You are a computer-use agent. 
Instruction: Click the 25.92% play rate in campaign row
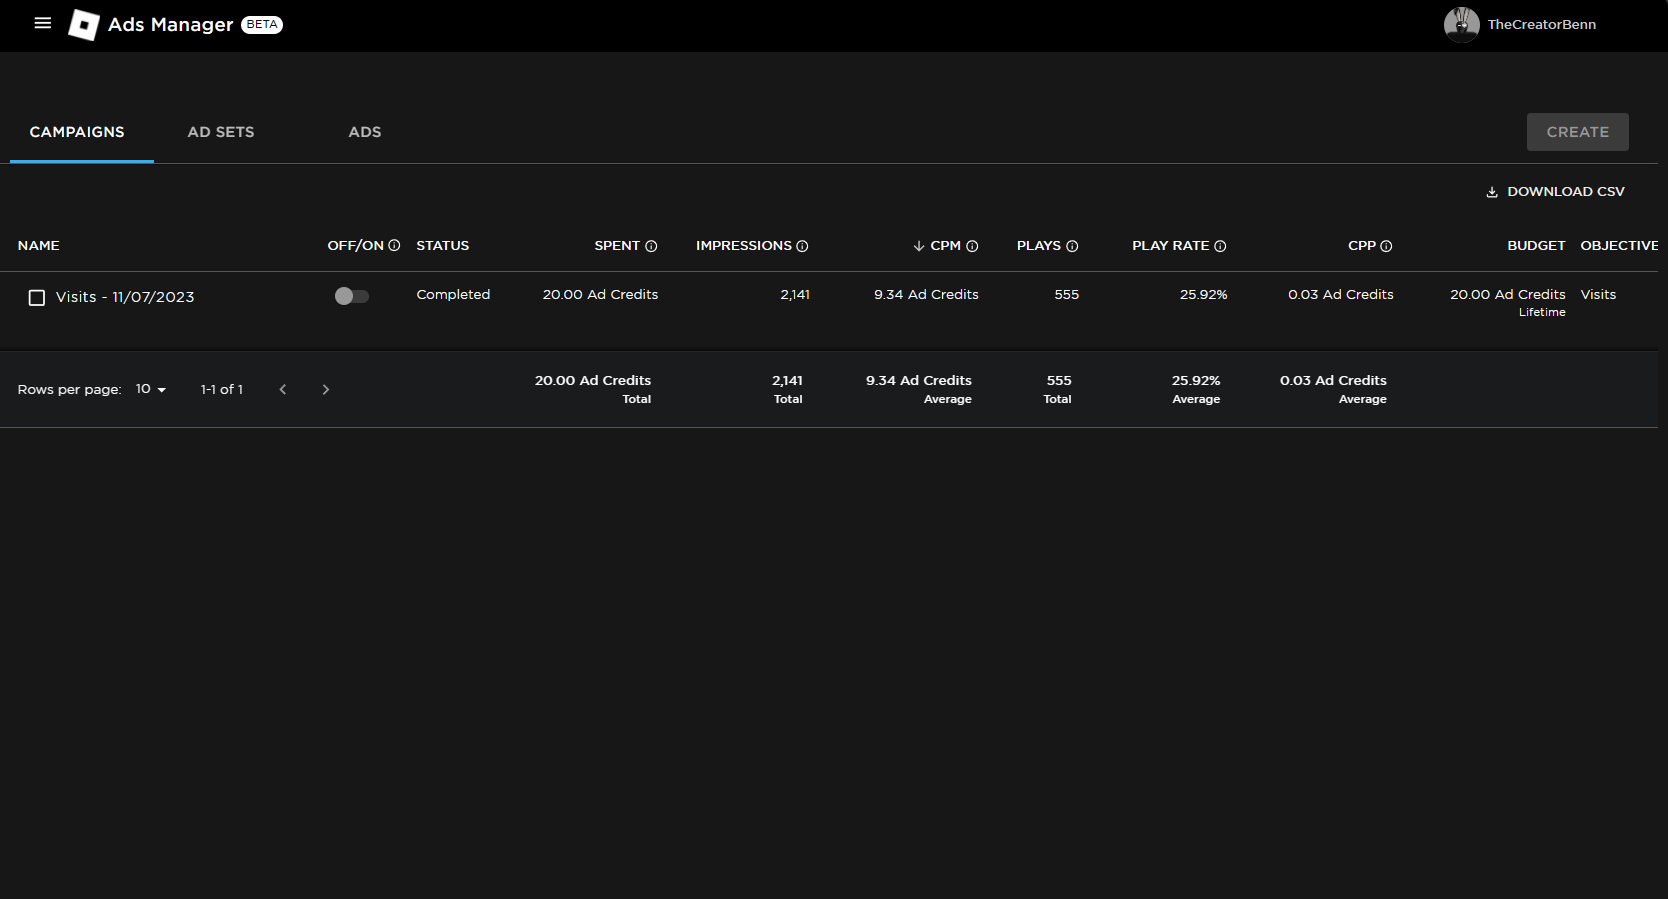[1203, 295]
